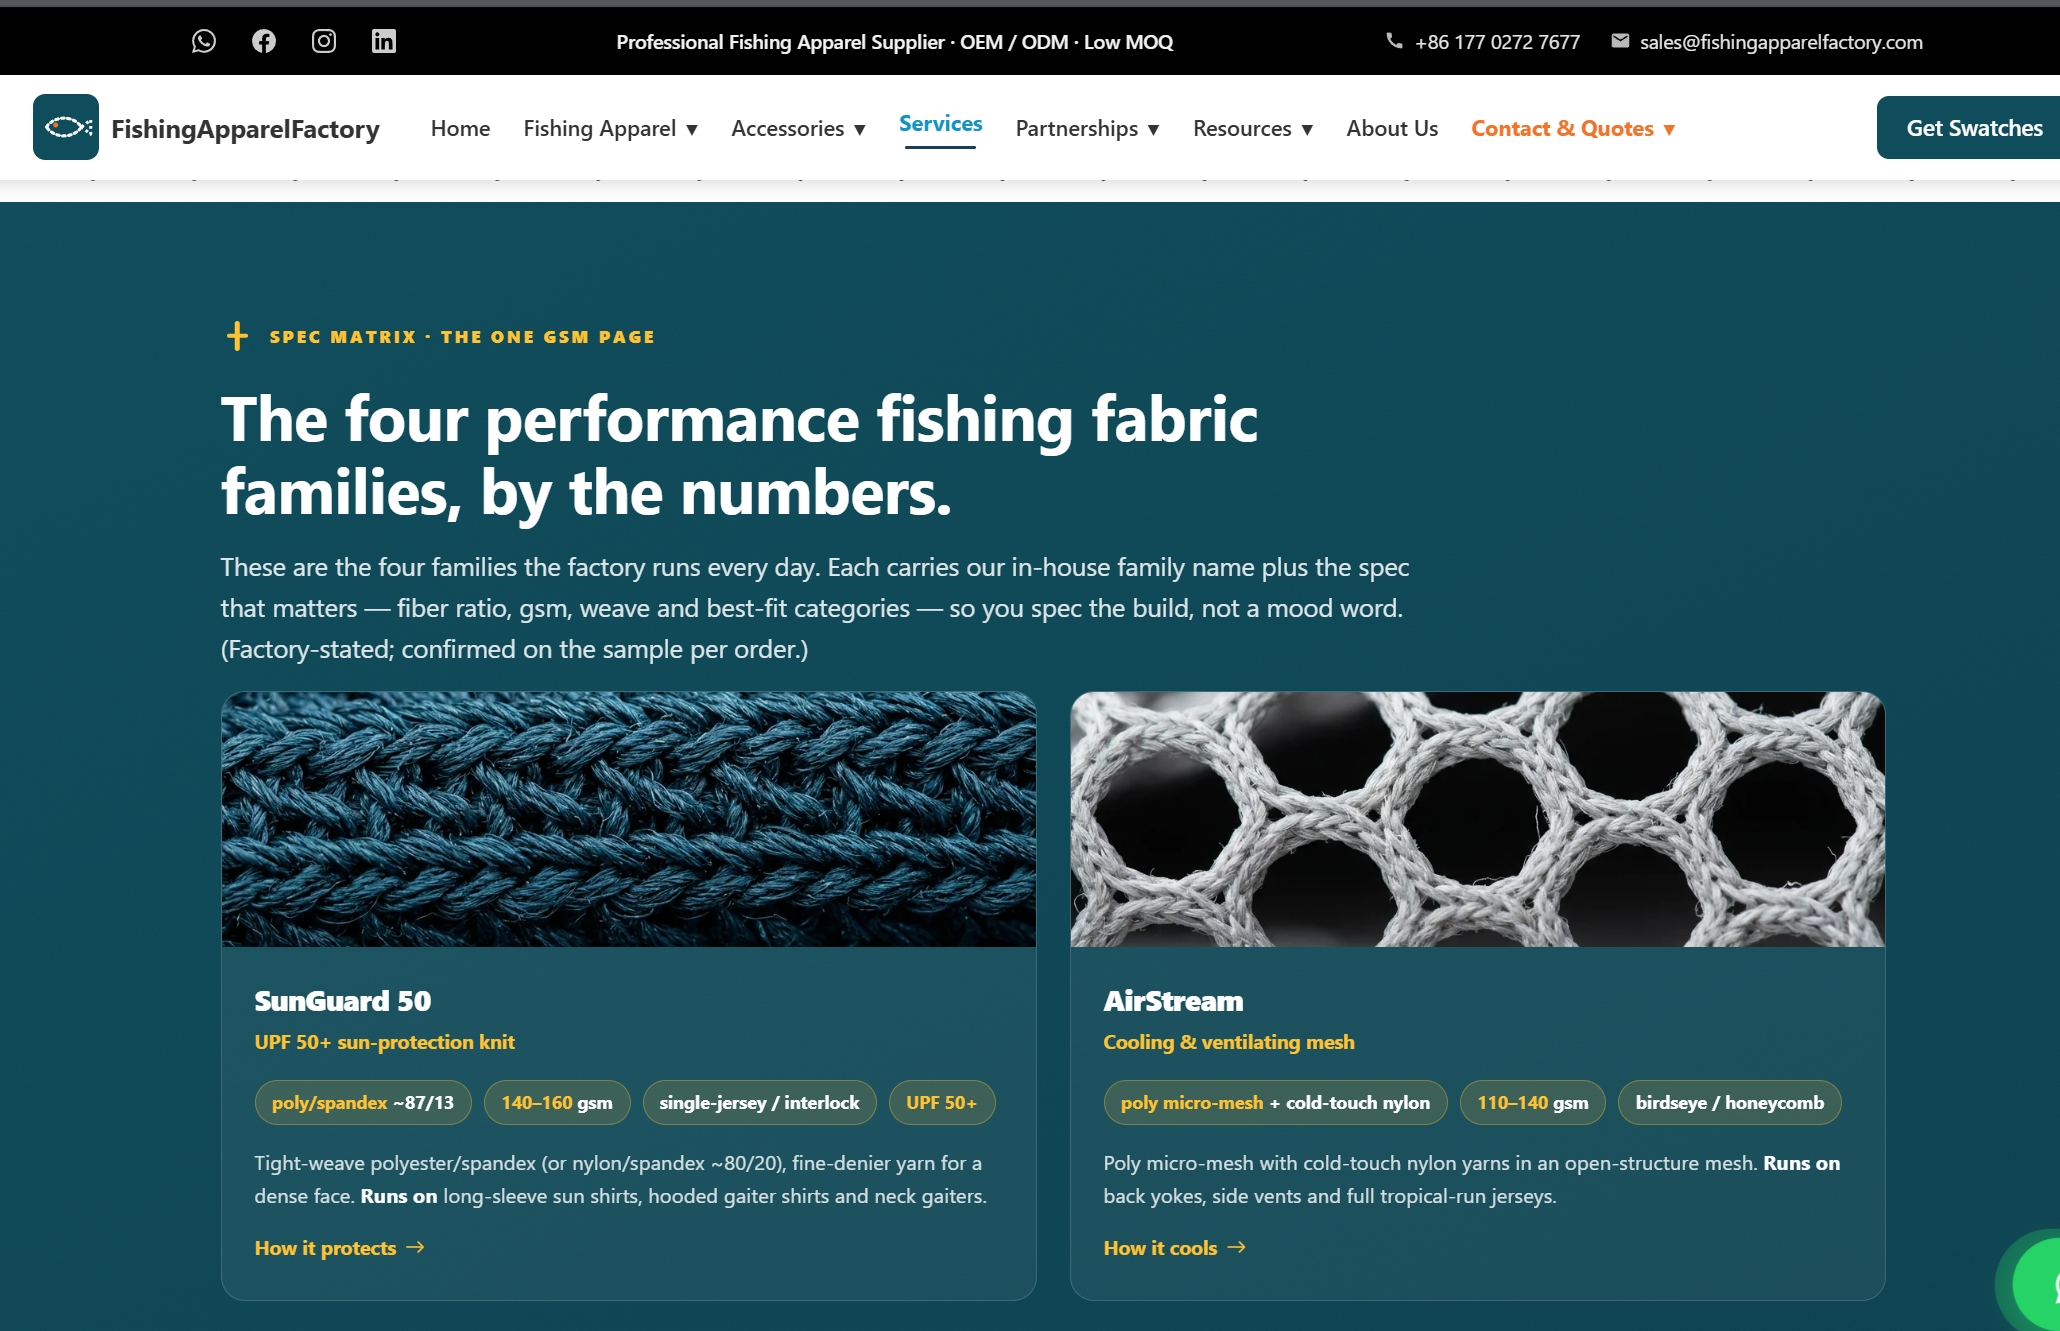The height and width of the screenshot is (1331, 2060).
Task: Click the envelope email icon
Action: [1620, 41]
